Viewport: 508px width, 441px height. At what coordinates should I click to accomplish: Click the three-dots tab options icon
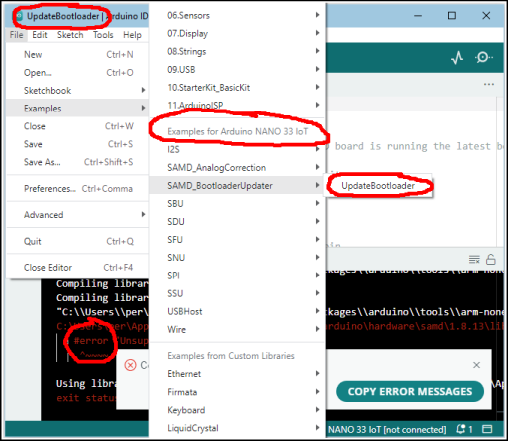click(489, 84)
